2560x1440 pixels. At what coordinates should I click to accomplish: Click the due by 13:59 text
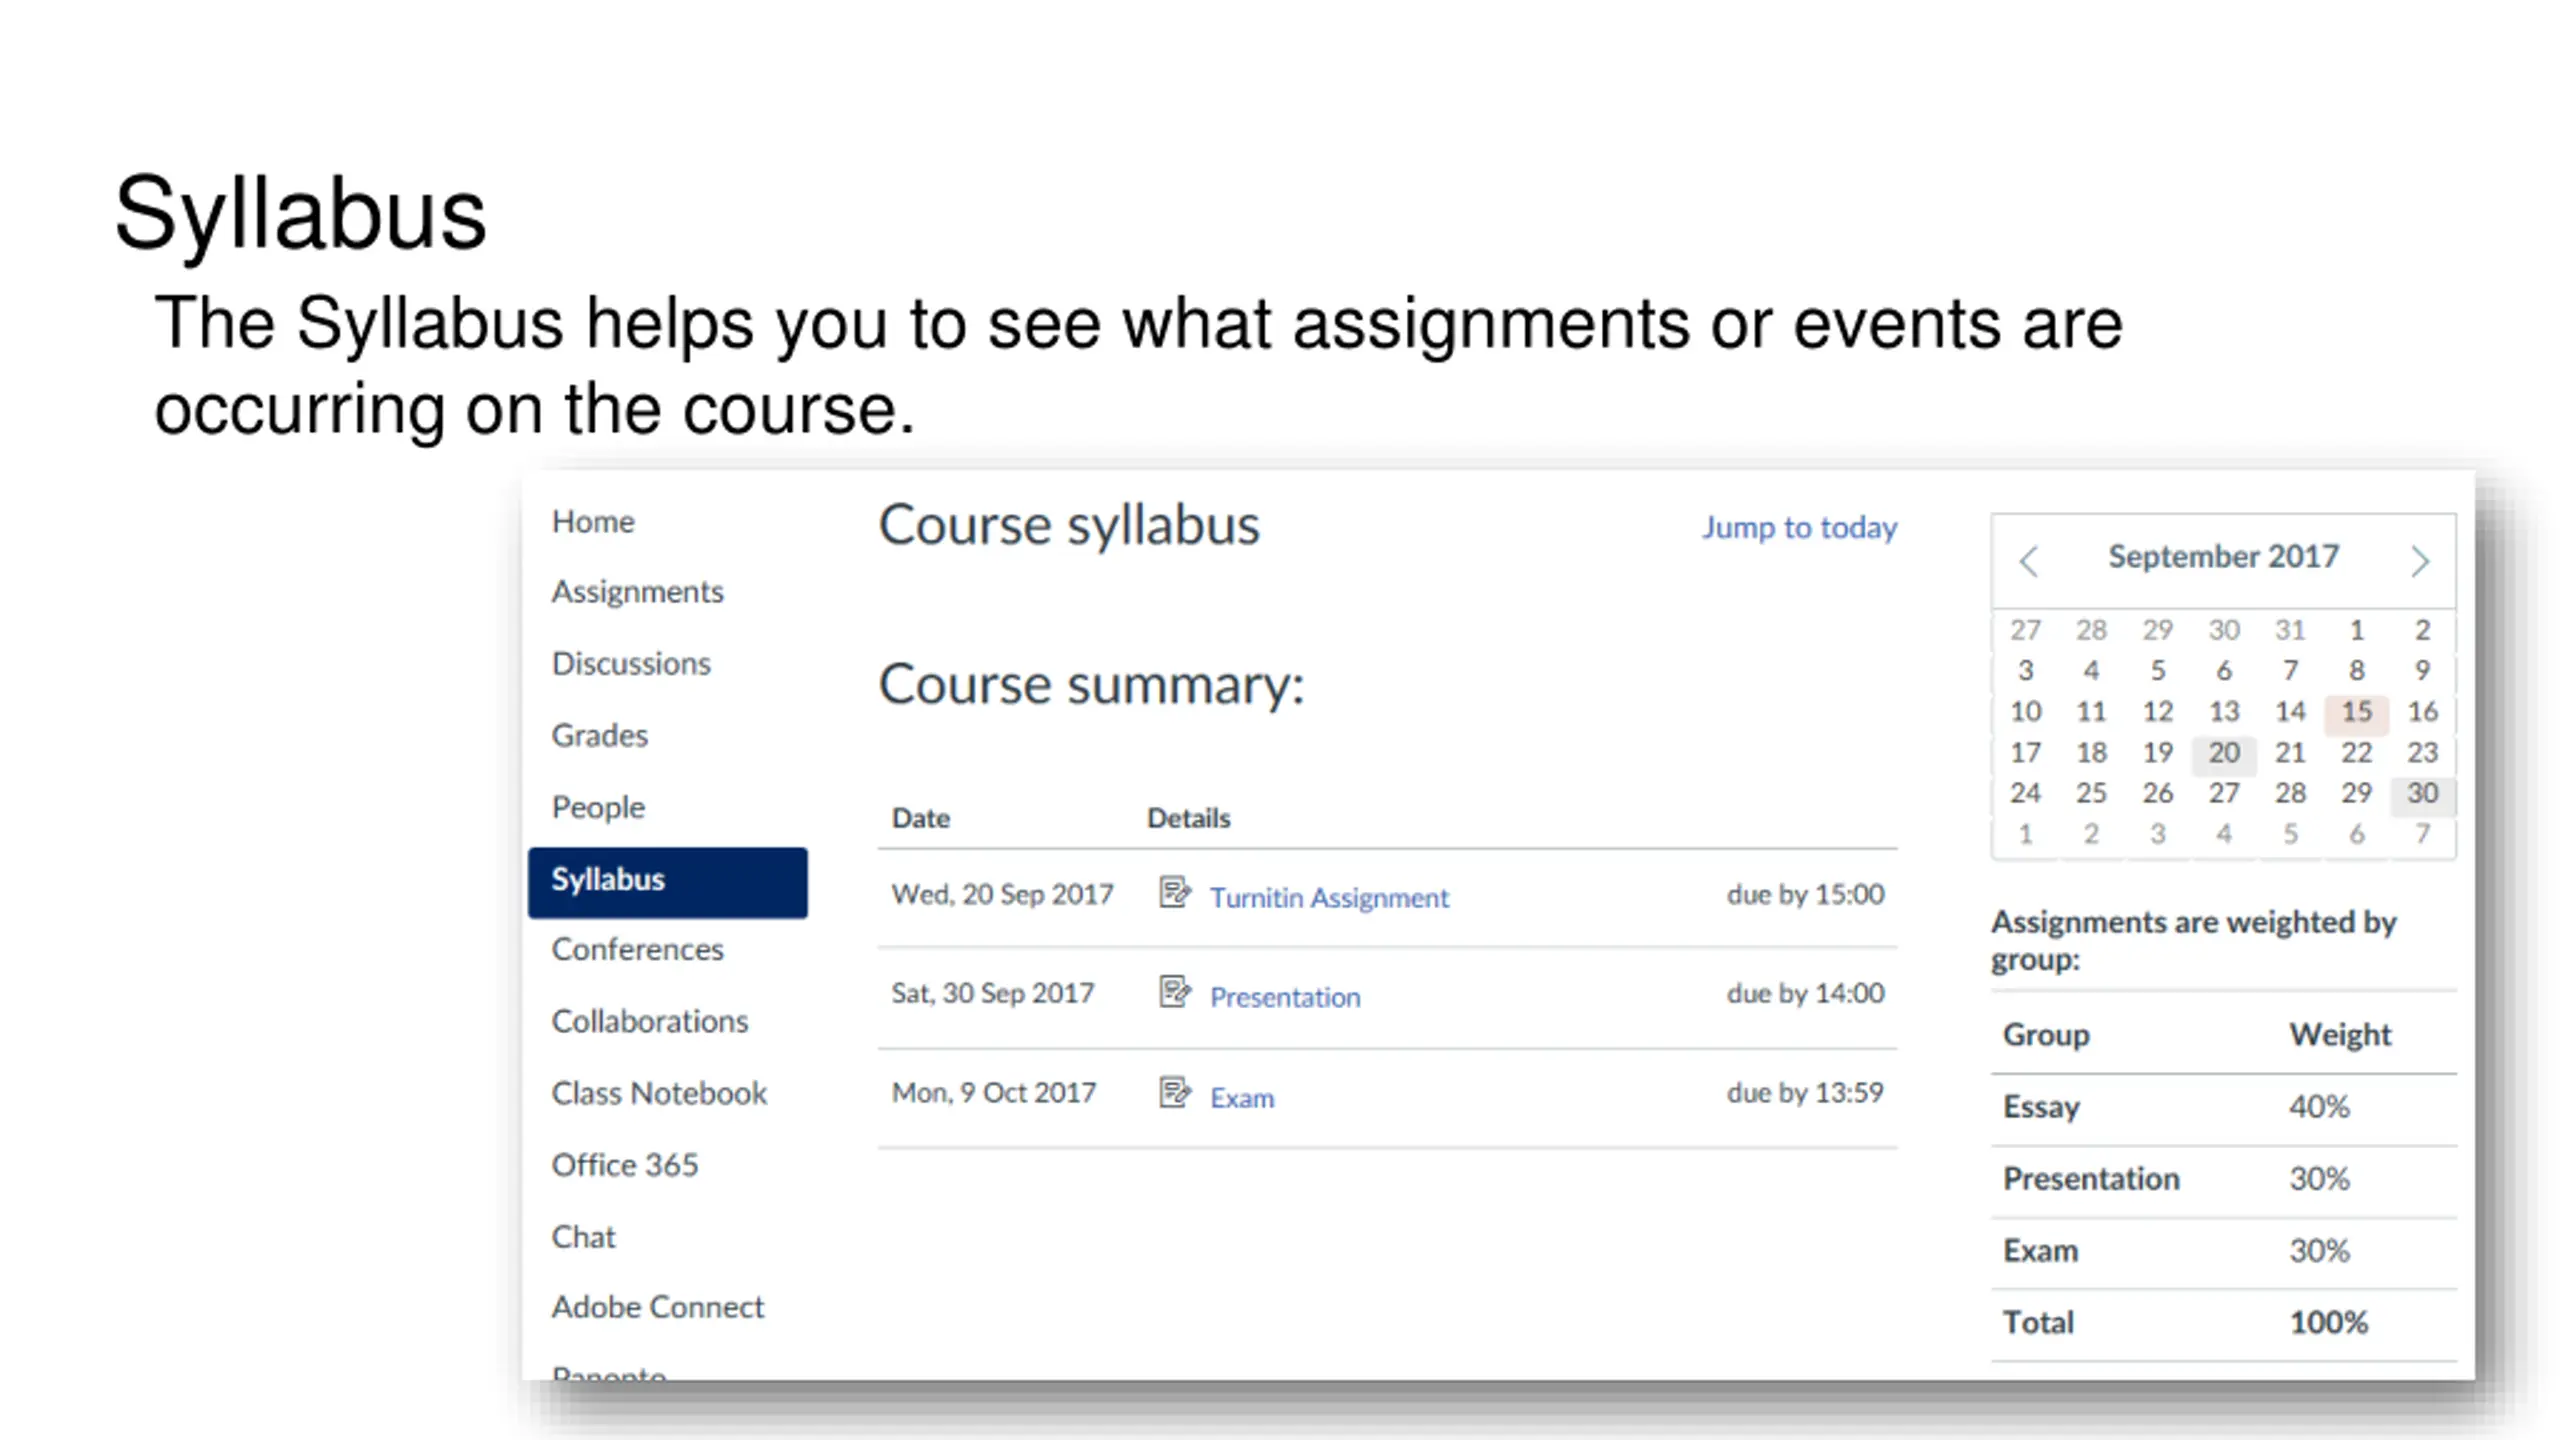click(x=1805, y=1092)
